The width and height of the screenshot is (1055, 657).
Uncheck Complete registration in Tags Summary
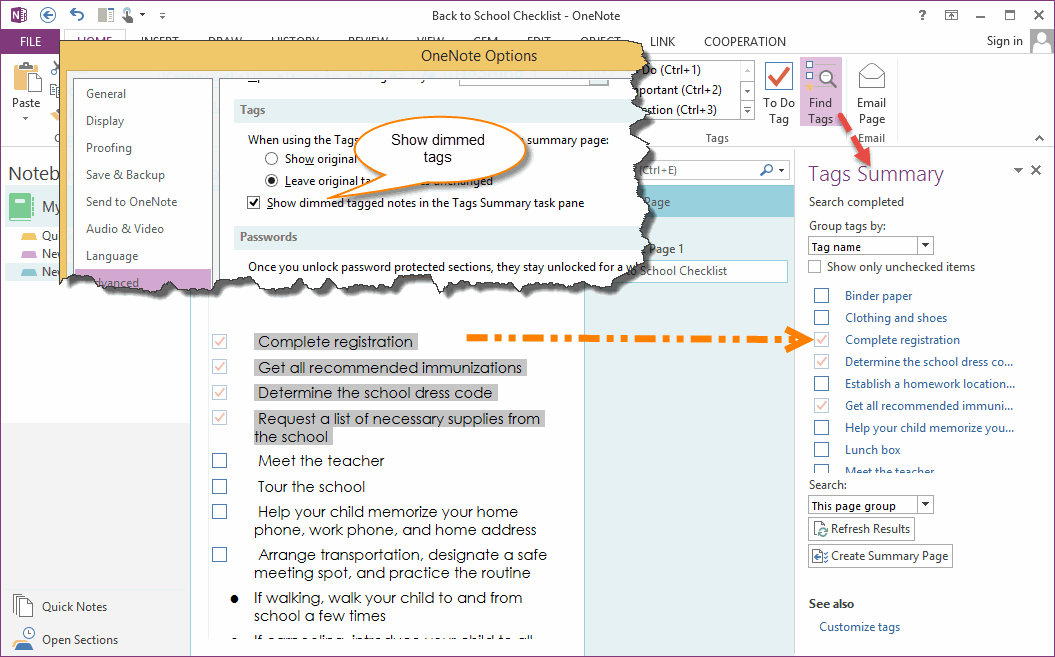pyautogui.click(x=822, y=339)
